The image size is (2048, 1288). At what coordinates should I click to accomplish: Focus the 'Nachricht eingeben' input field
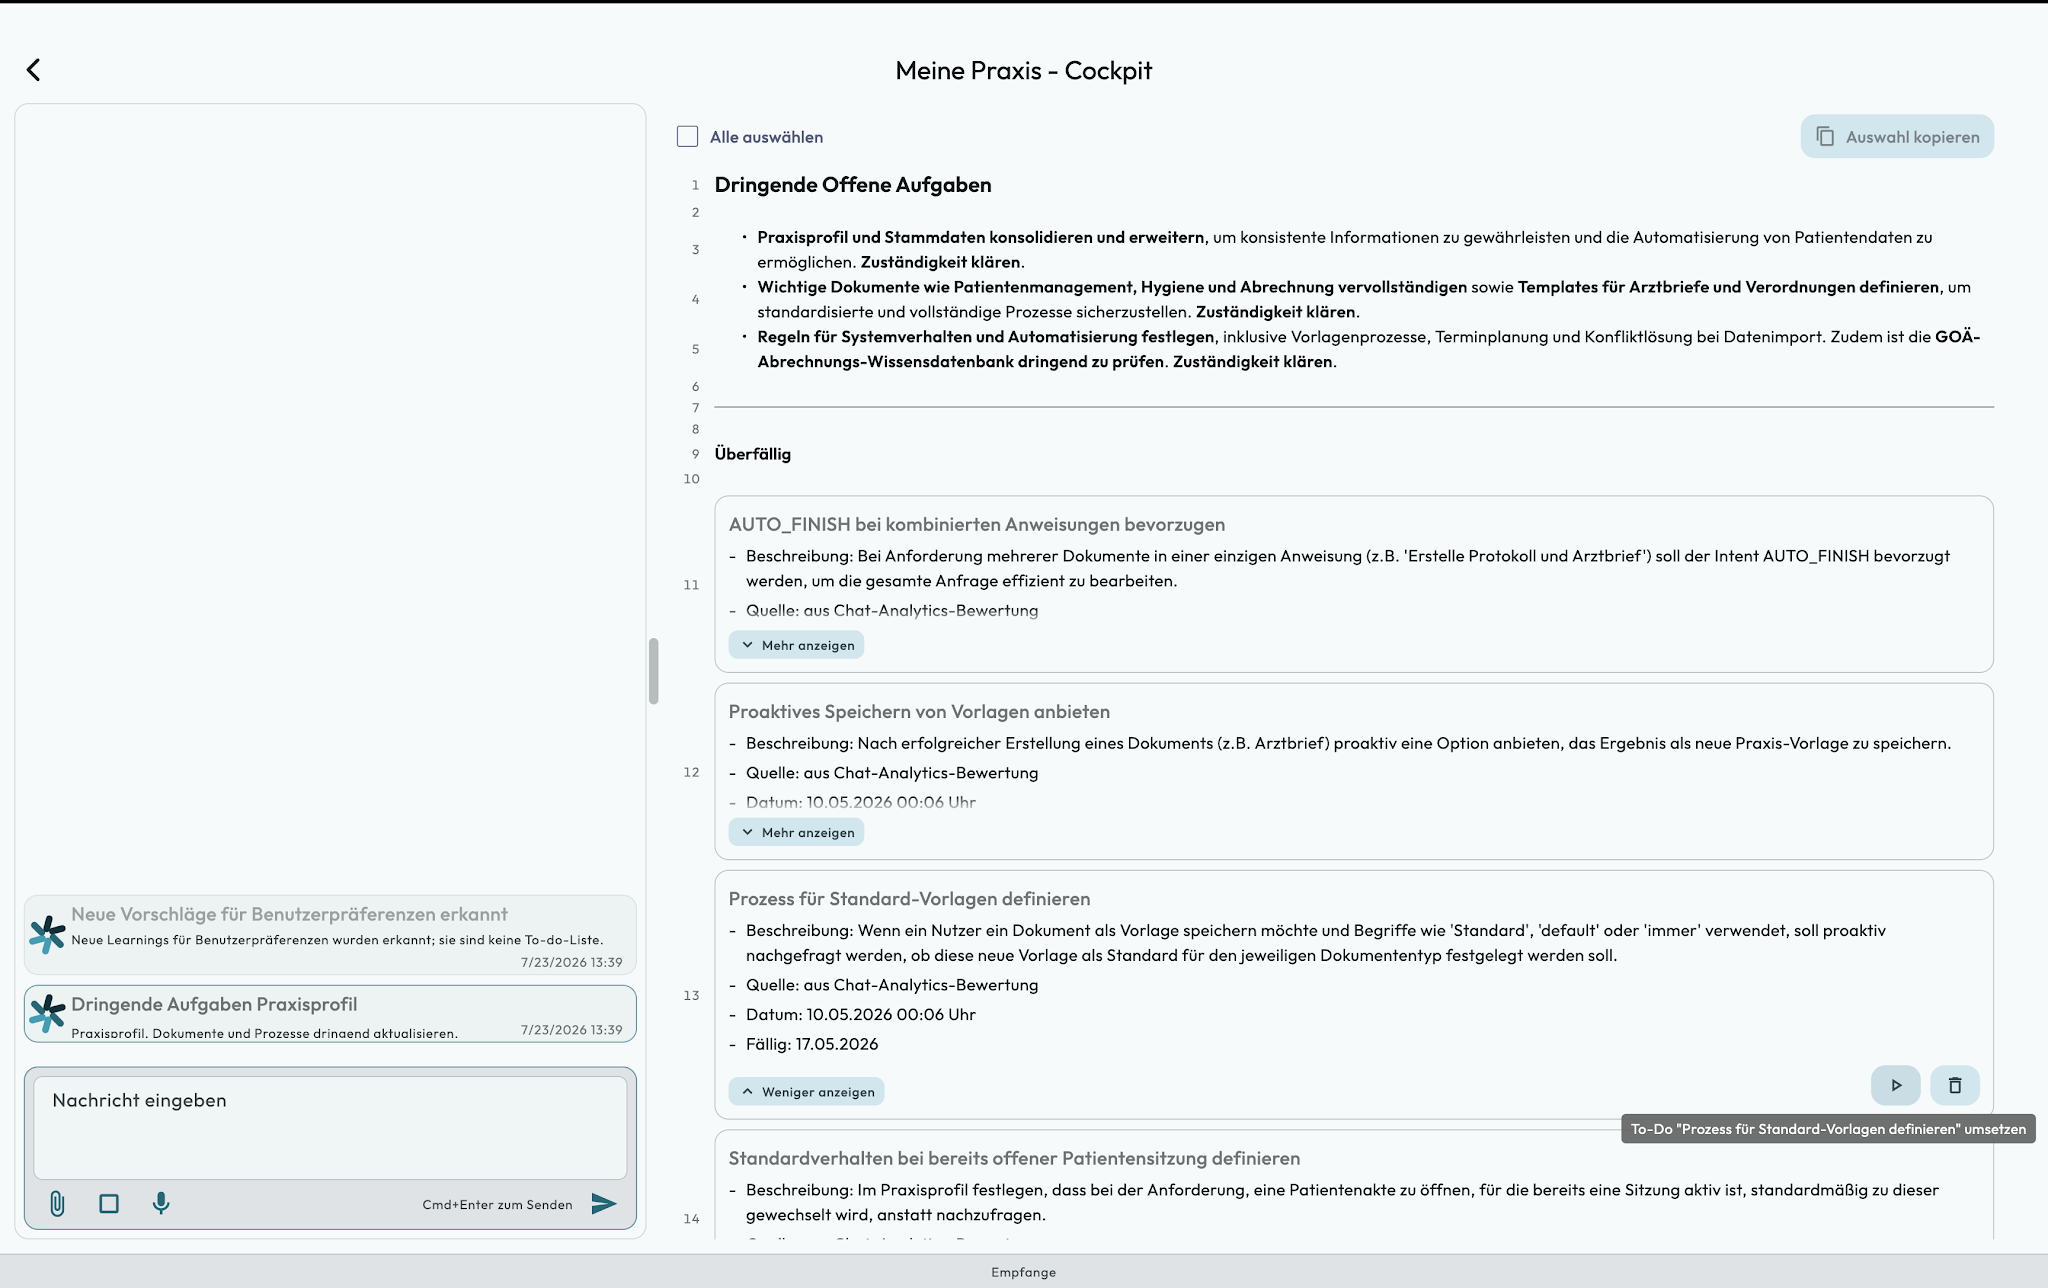click(330, 1127)
